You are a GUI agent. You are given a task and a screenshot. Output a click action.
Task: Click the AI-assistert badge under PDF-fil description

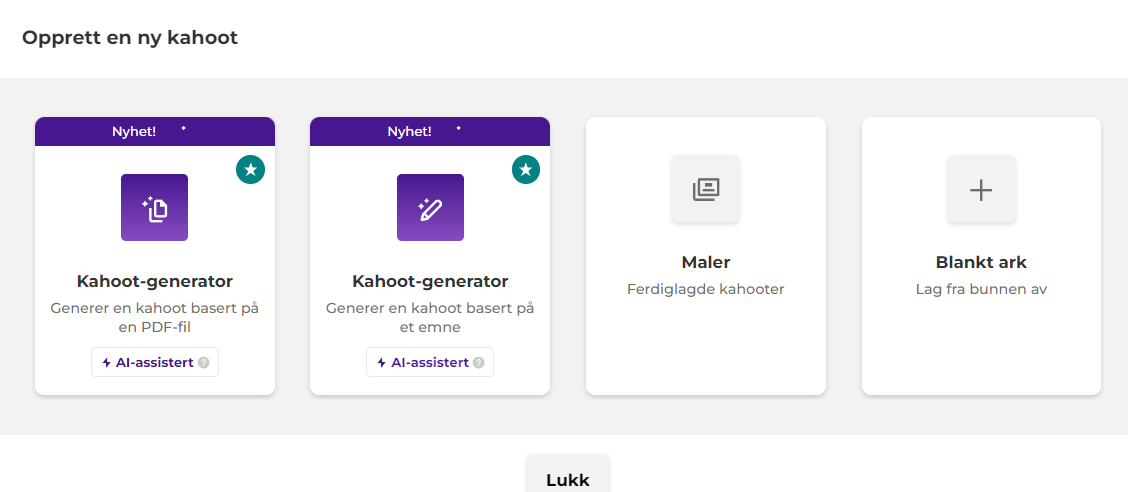point(148,362)
